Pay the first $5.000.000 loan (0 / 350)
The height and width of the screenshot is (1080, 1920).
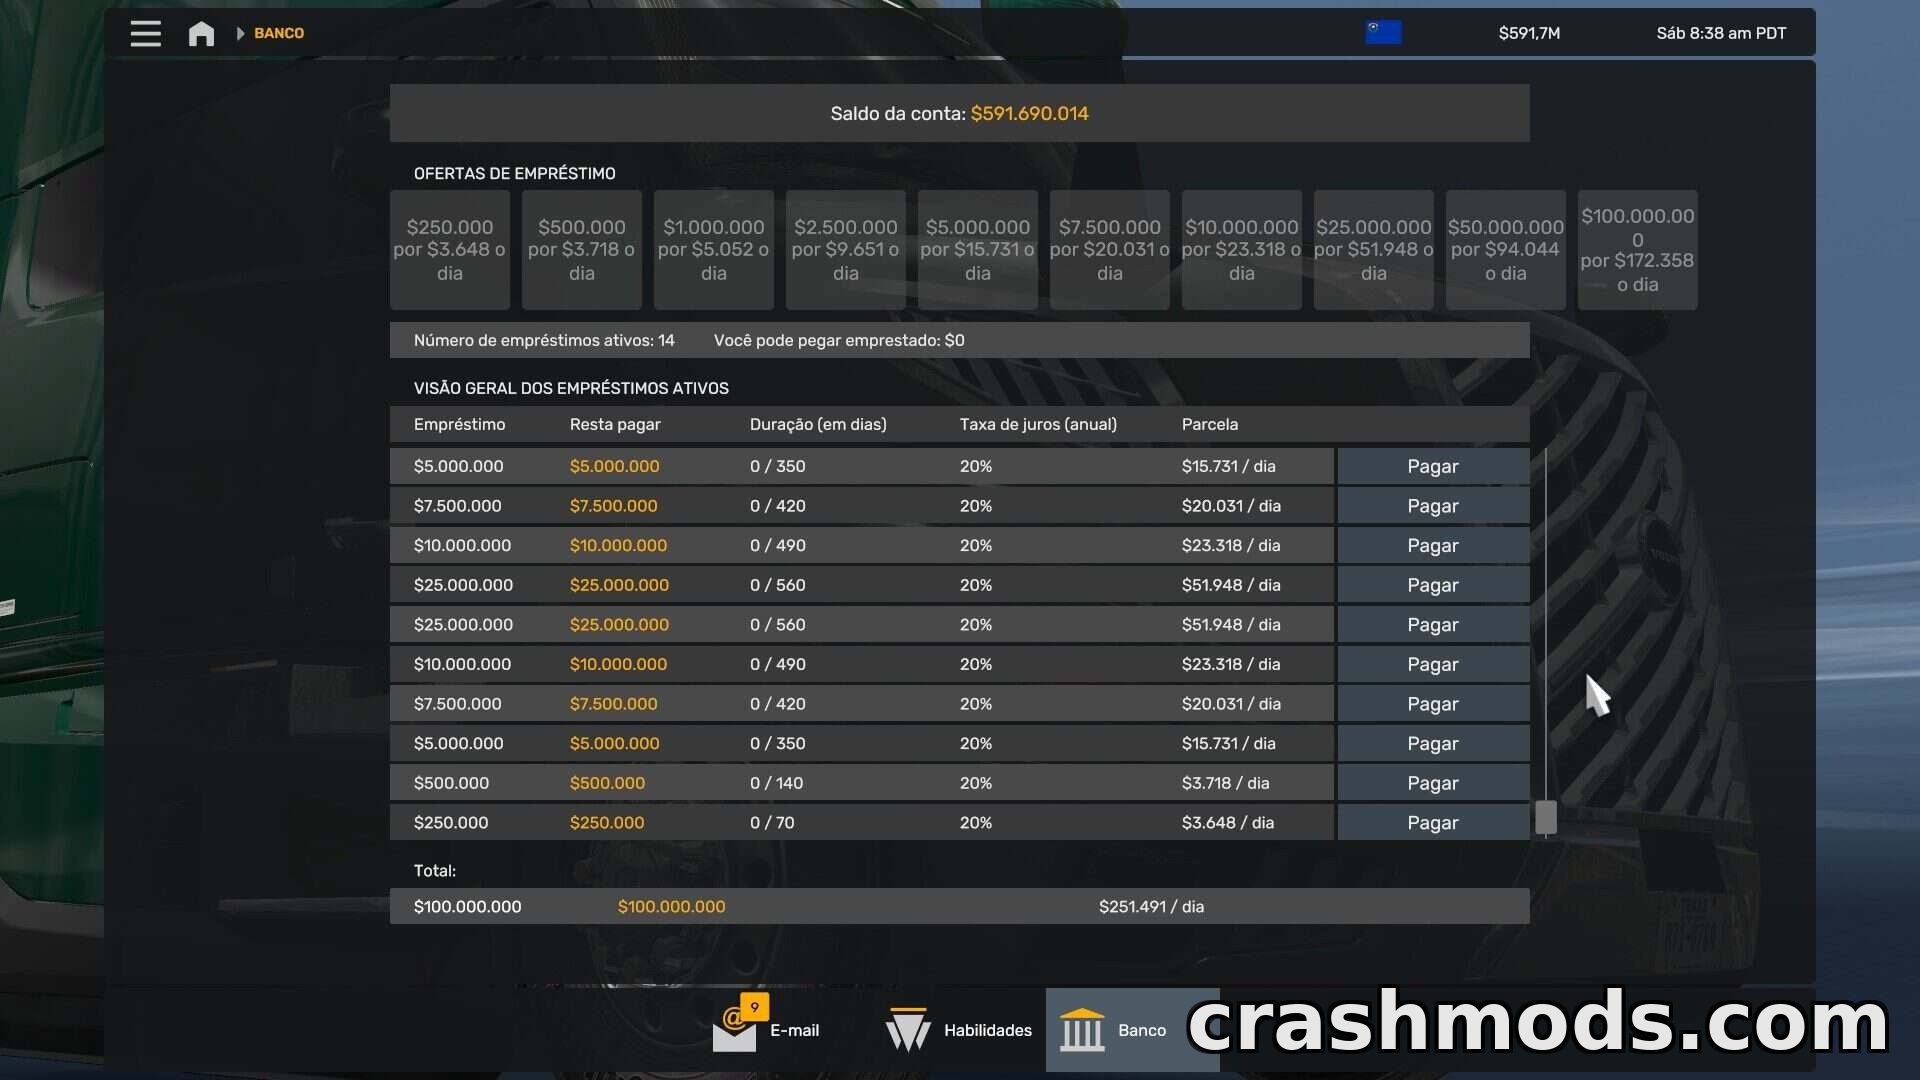click(1433, 466)
